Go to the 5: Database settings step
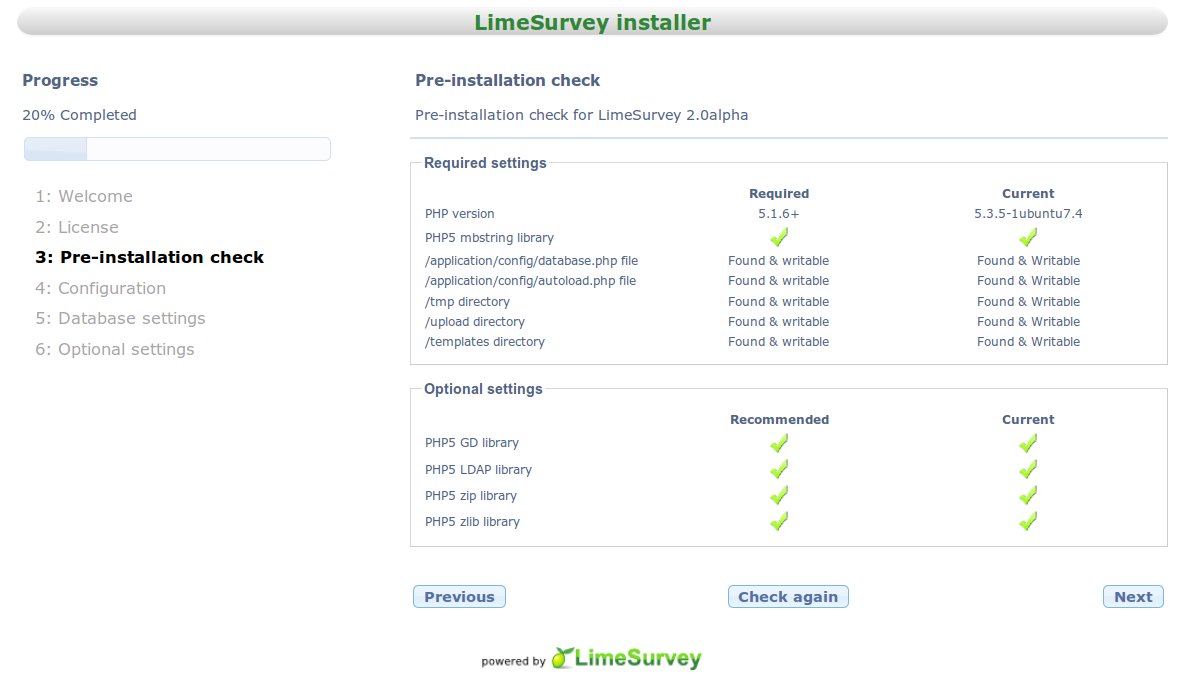 tap(120, 319)
